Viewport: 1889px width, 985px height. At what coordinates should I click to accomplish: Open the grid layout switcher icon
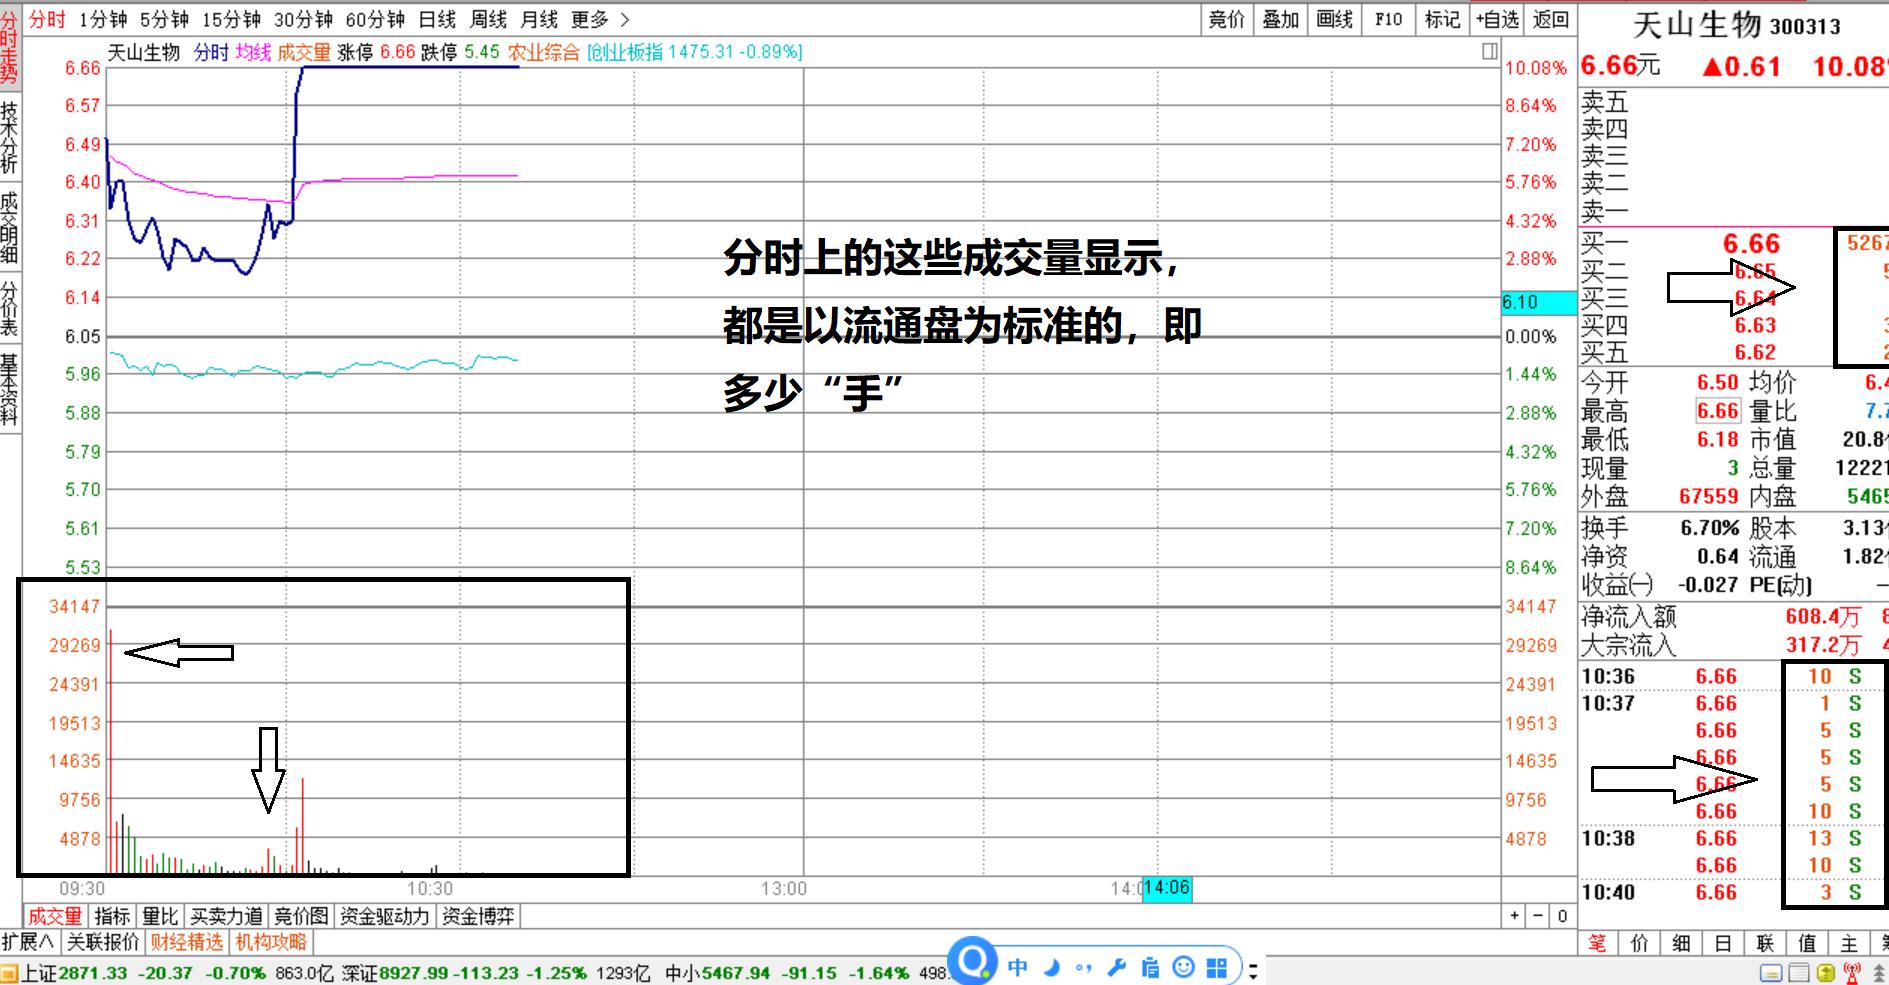point(1216,967)
